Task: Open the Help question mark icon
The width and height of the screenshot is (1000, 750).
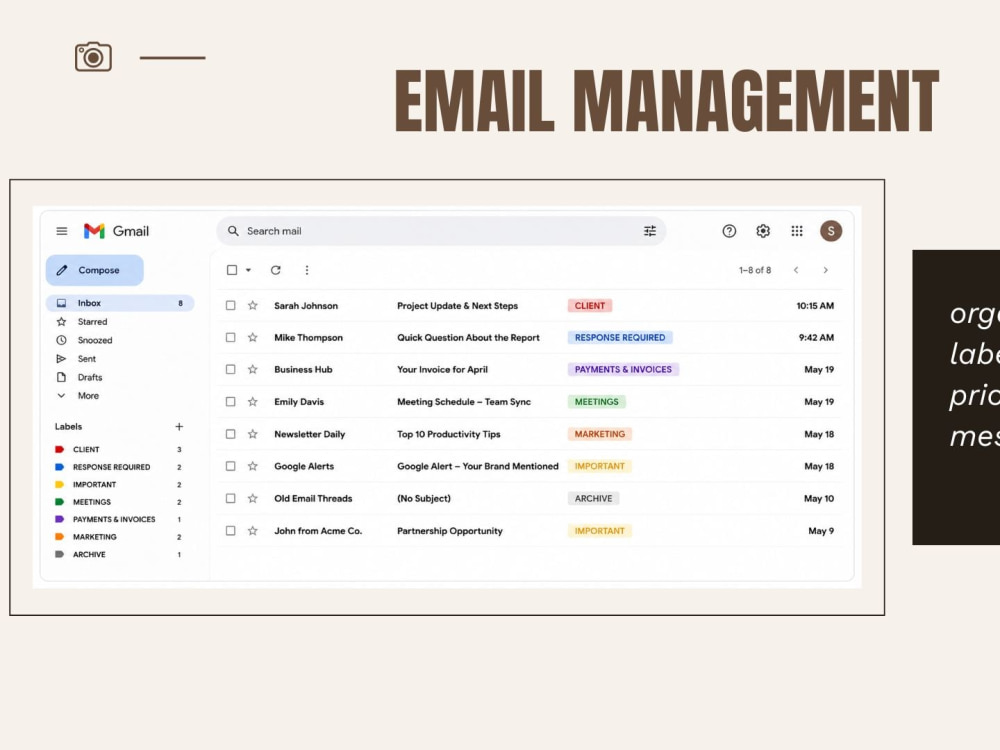Action: click(x=729, y=231)
